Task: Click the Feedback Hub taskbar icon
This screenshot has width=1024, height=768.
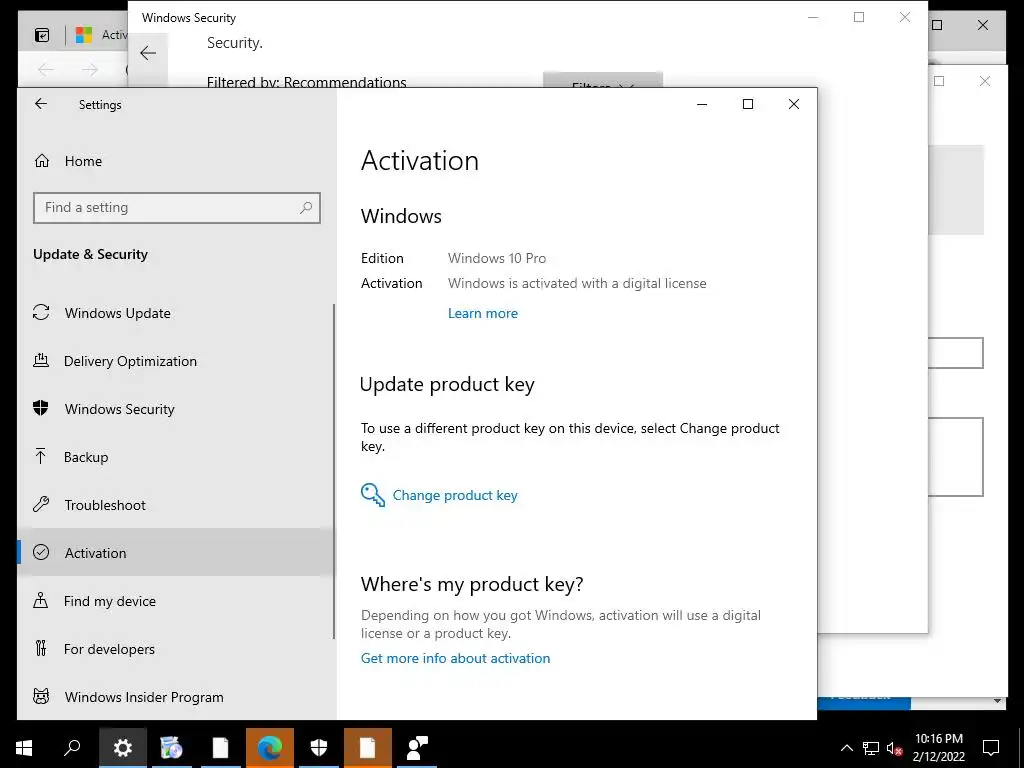Action: (x=417, y=748)
